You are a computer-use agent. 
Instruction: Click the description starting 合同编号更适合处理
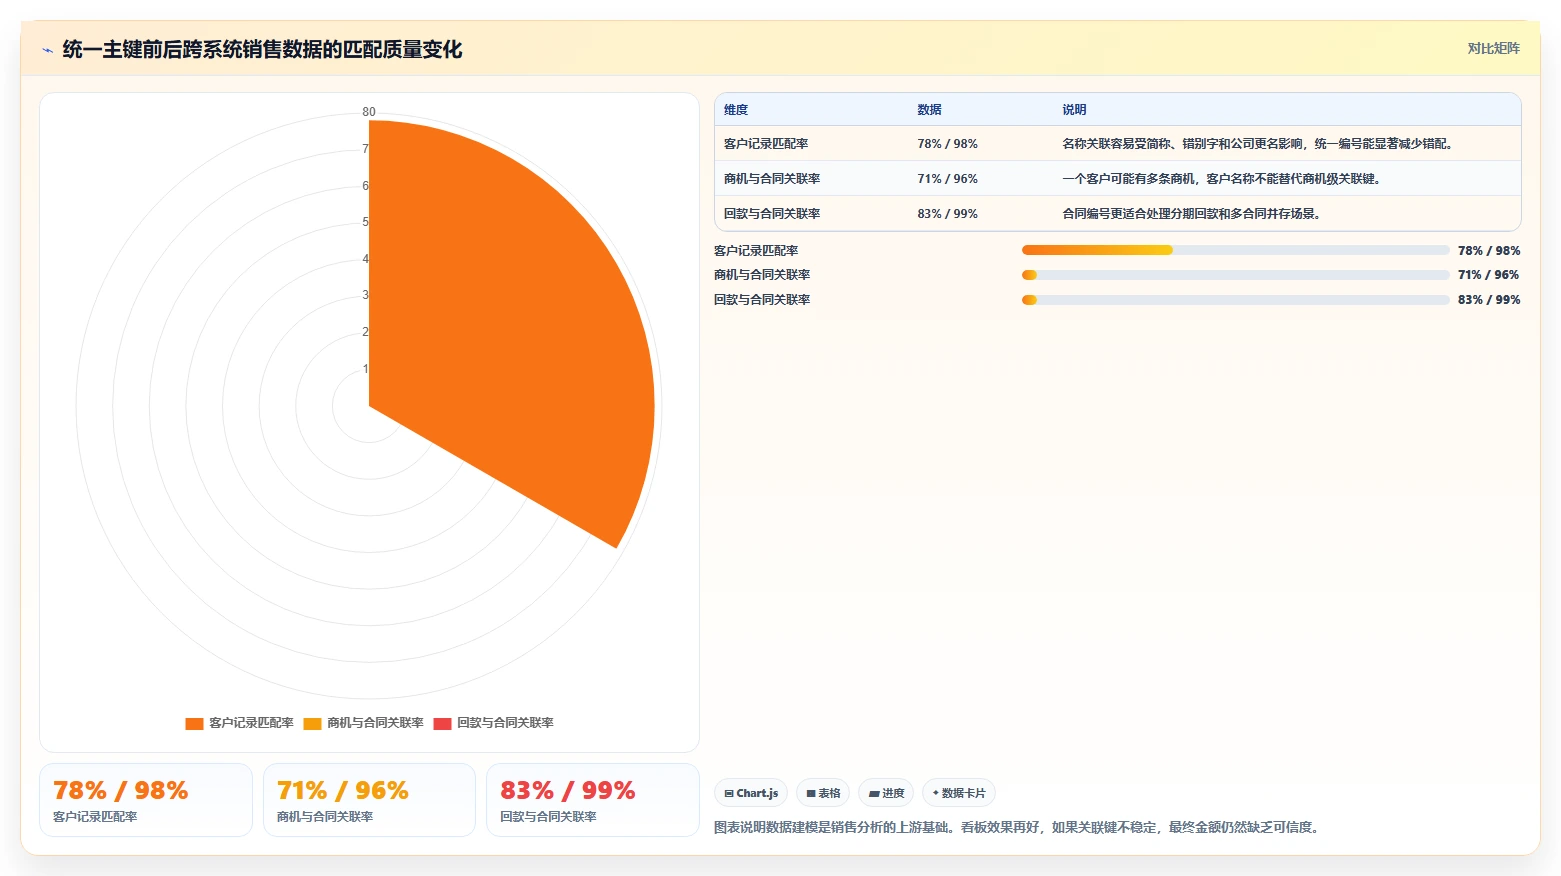point(1193,214)
